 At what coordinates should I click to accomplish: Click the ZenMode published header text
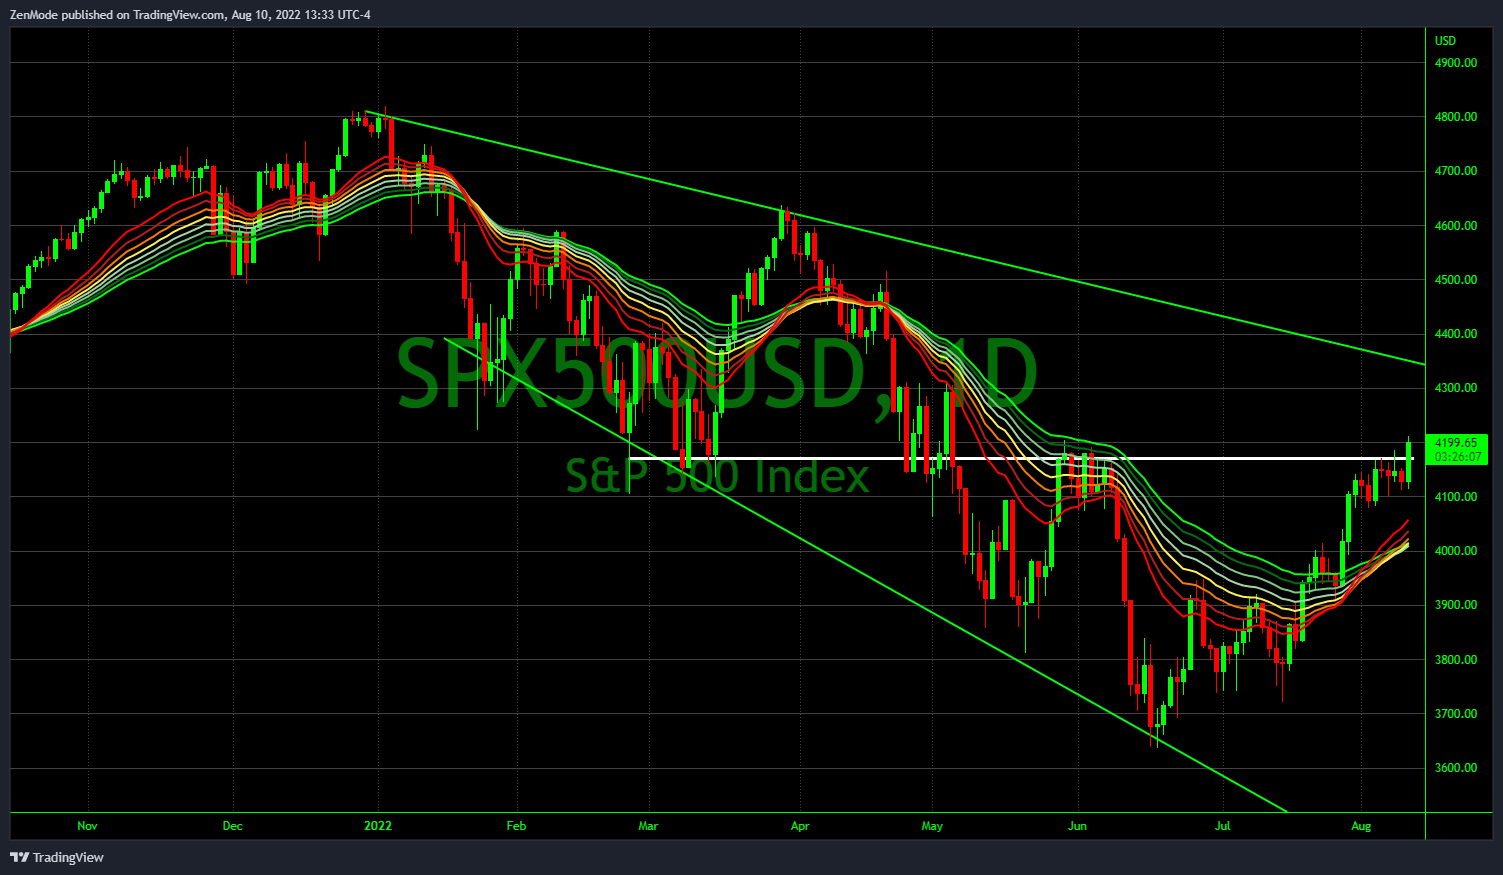(x=190, y=14)
